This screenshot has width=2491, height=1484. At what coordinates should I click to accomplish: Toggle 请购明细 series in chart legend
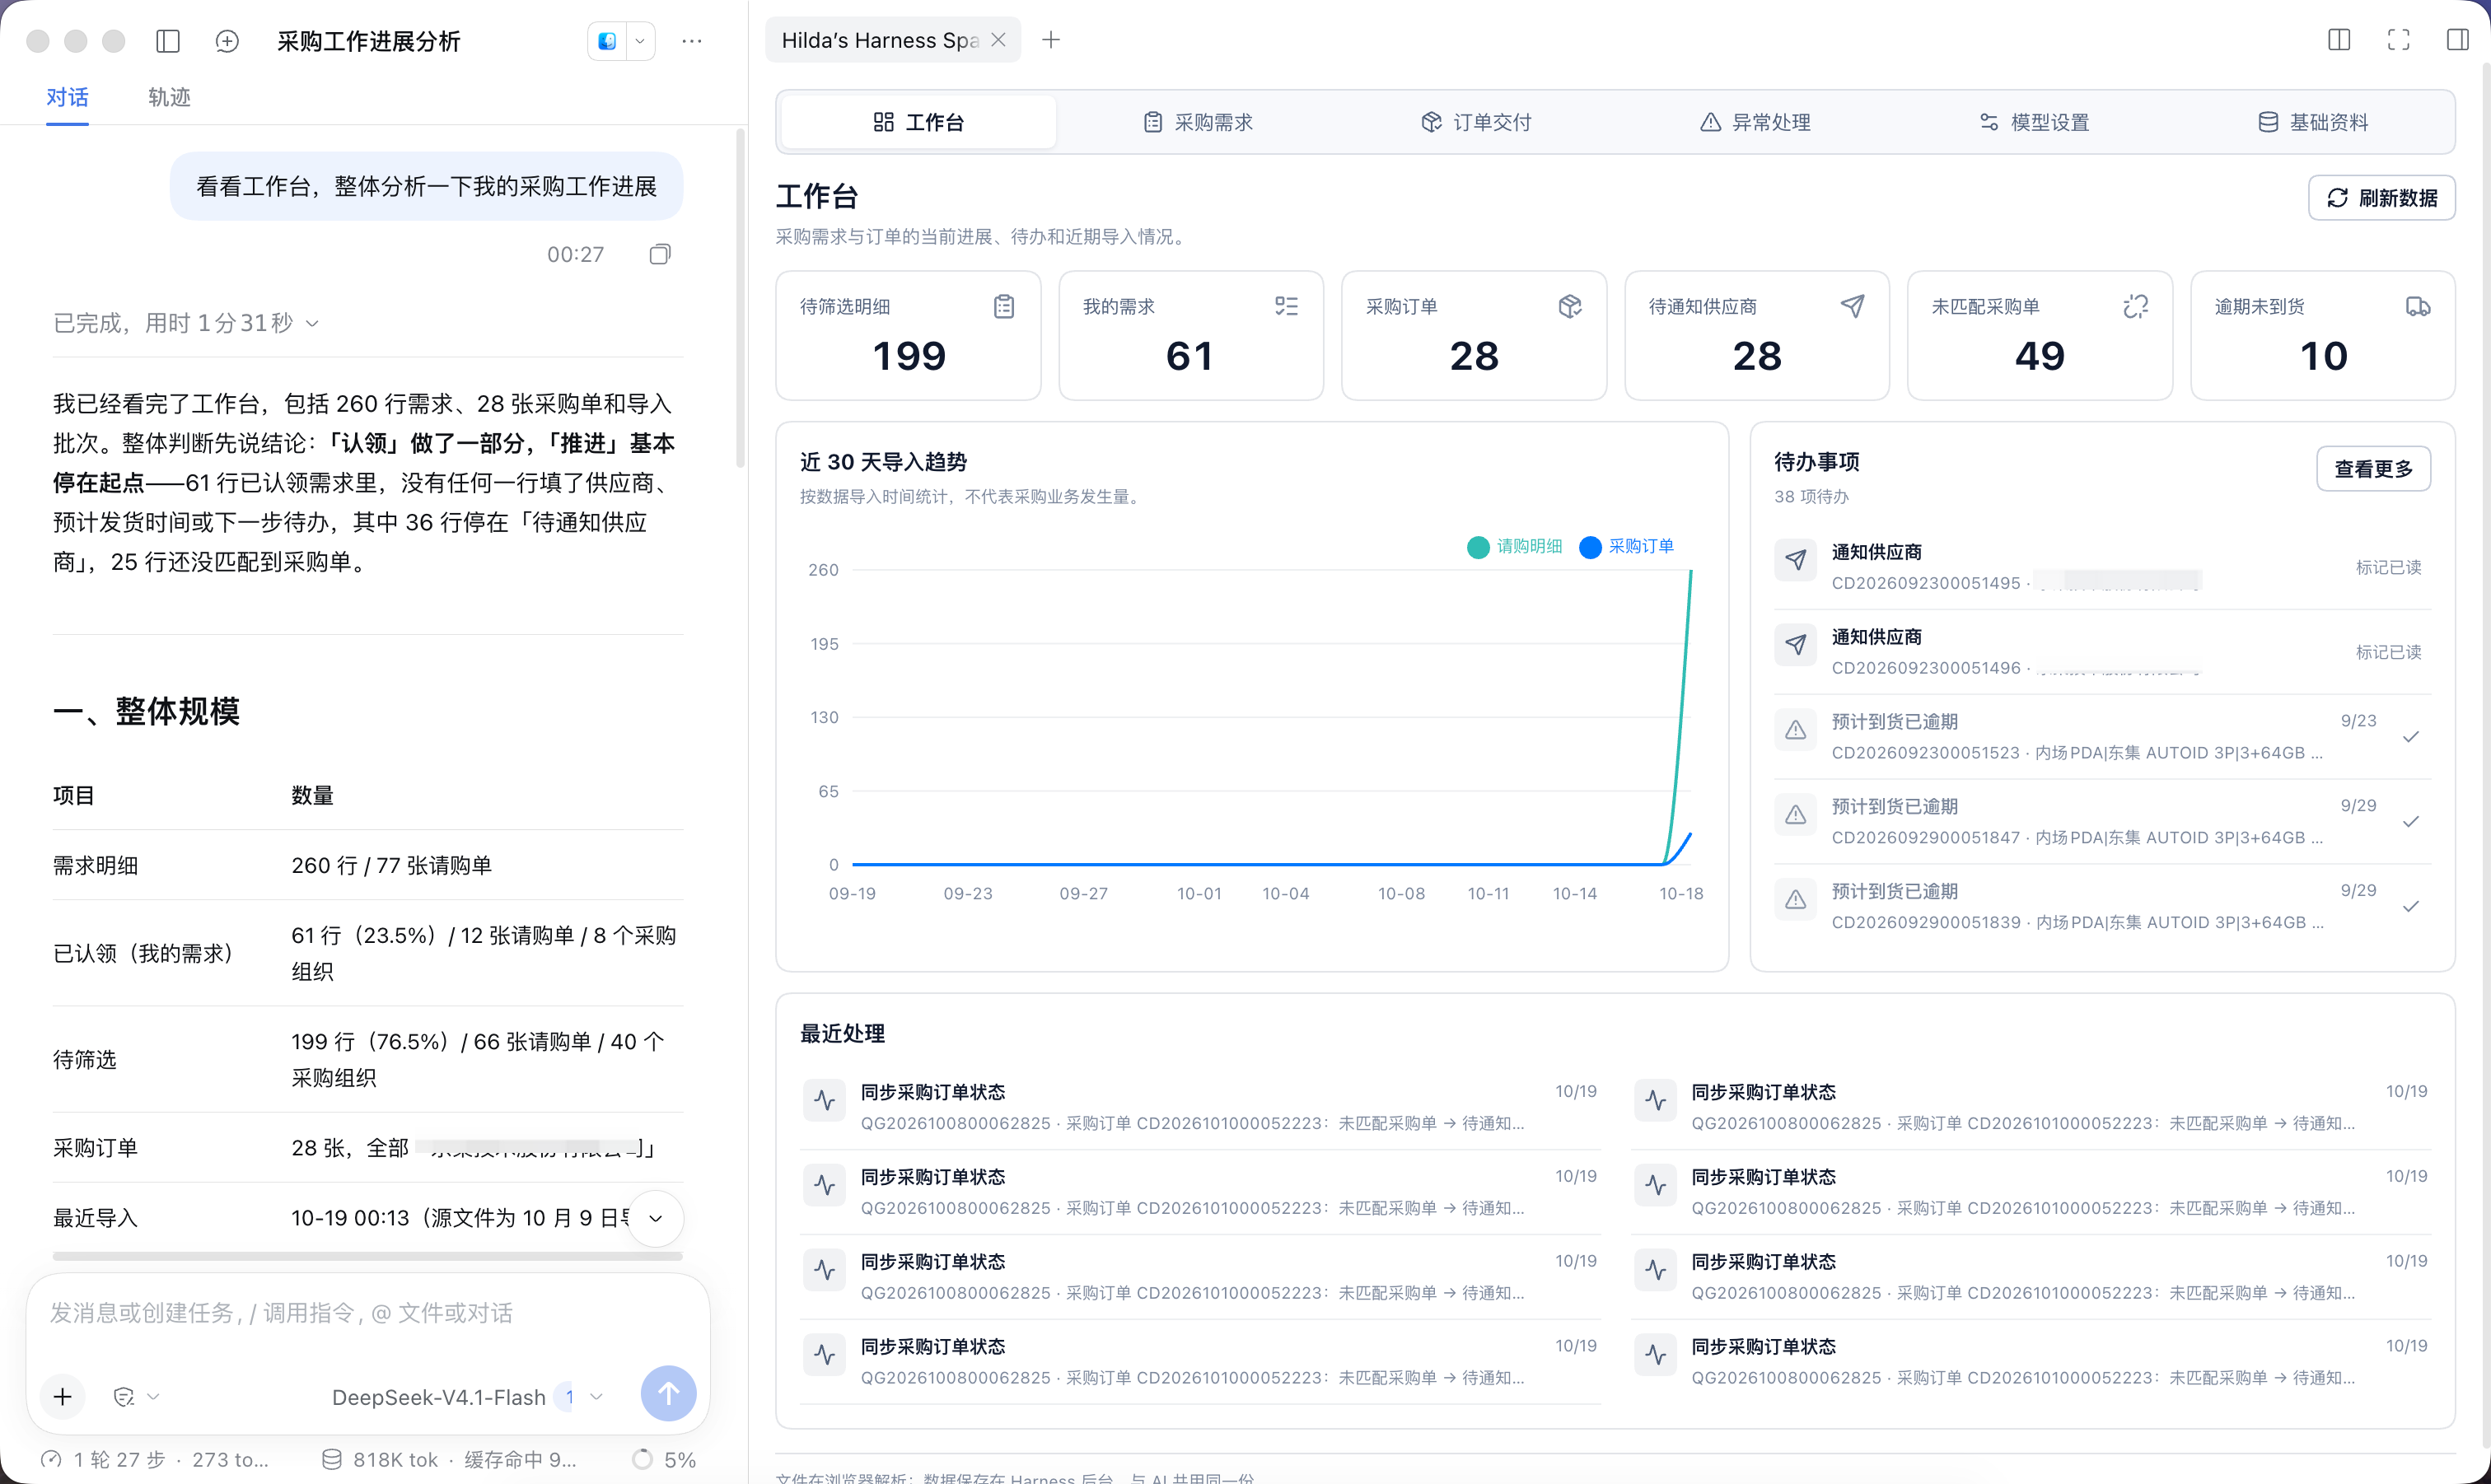tap(1514, 546)
